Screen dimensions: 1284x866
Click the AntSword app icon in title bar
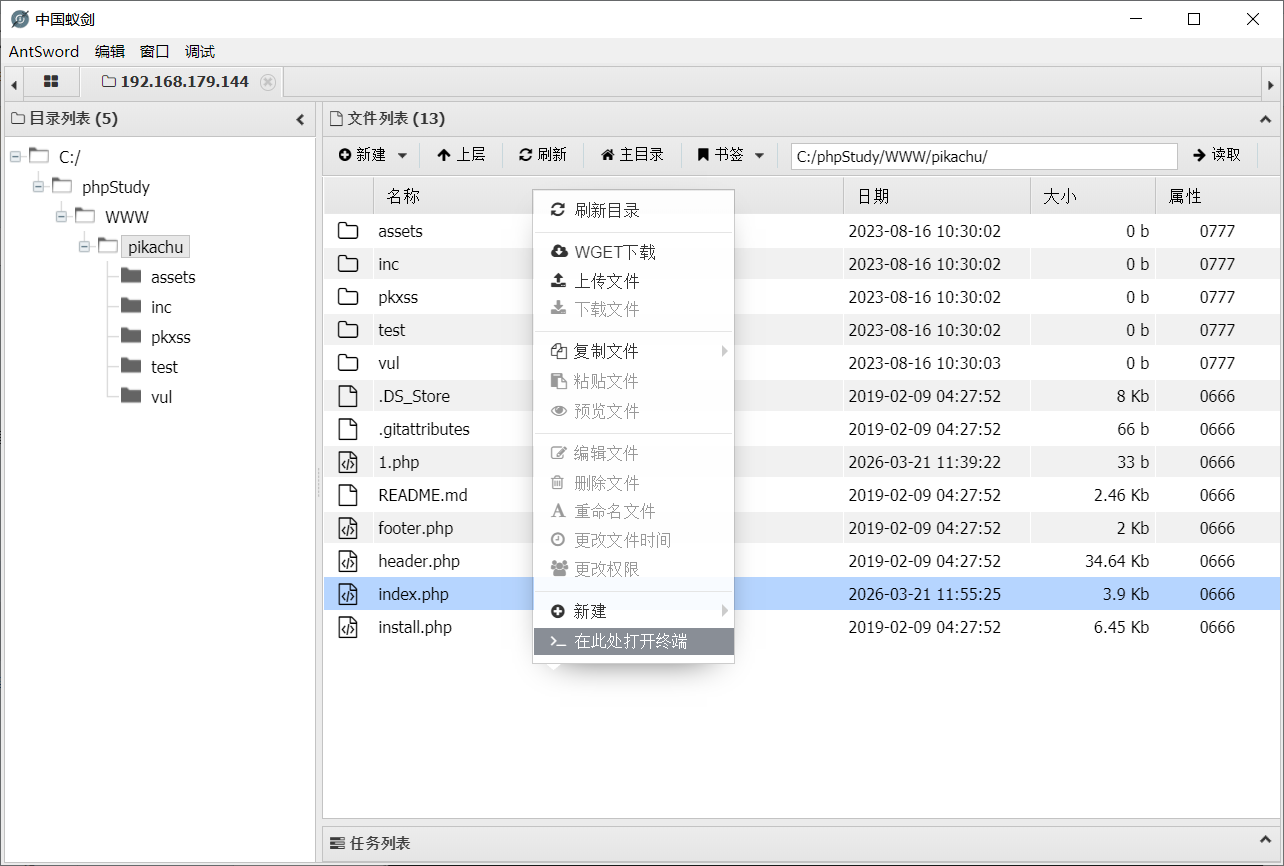pos(19,19)
